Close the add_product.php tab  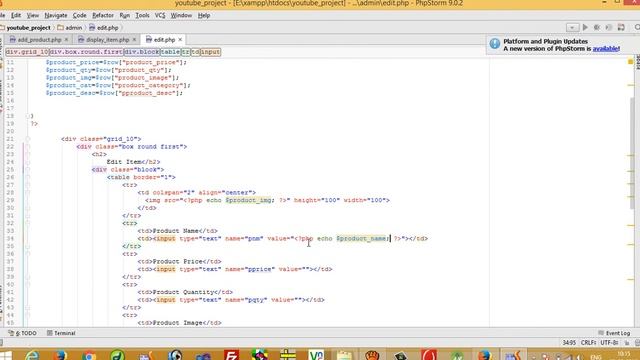tap(67, 40)
